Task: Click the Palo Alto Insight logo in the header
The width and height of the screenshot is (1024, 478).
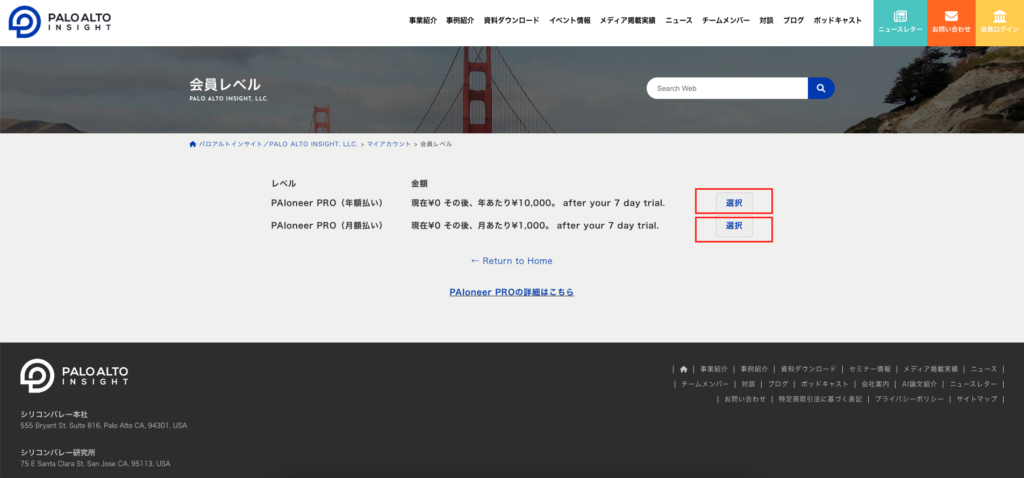Action: click(59, 21)
